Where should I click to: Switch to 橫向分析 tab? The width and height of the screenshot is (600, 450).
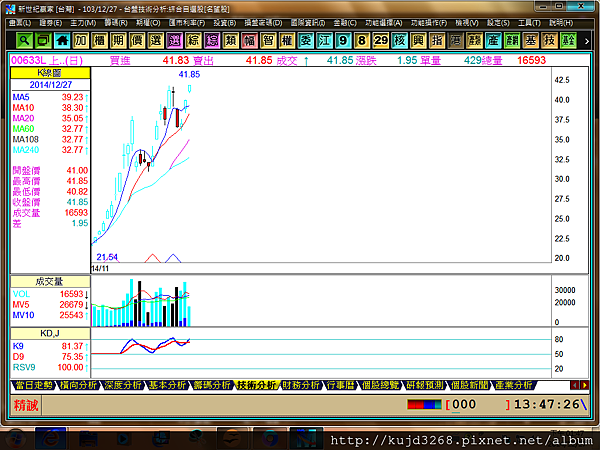pyautogui.click(x=78, y=385)
